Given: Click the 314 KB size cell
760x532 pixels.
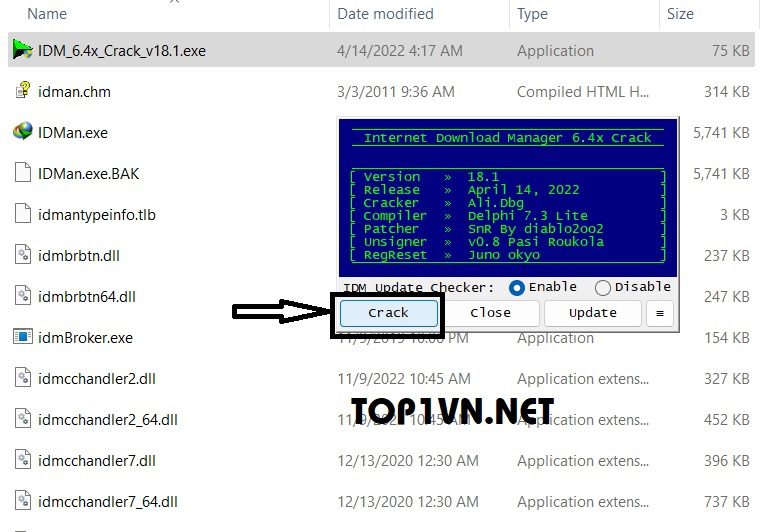Looking at the screenshot, I should [727, 92].
